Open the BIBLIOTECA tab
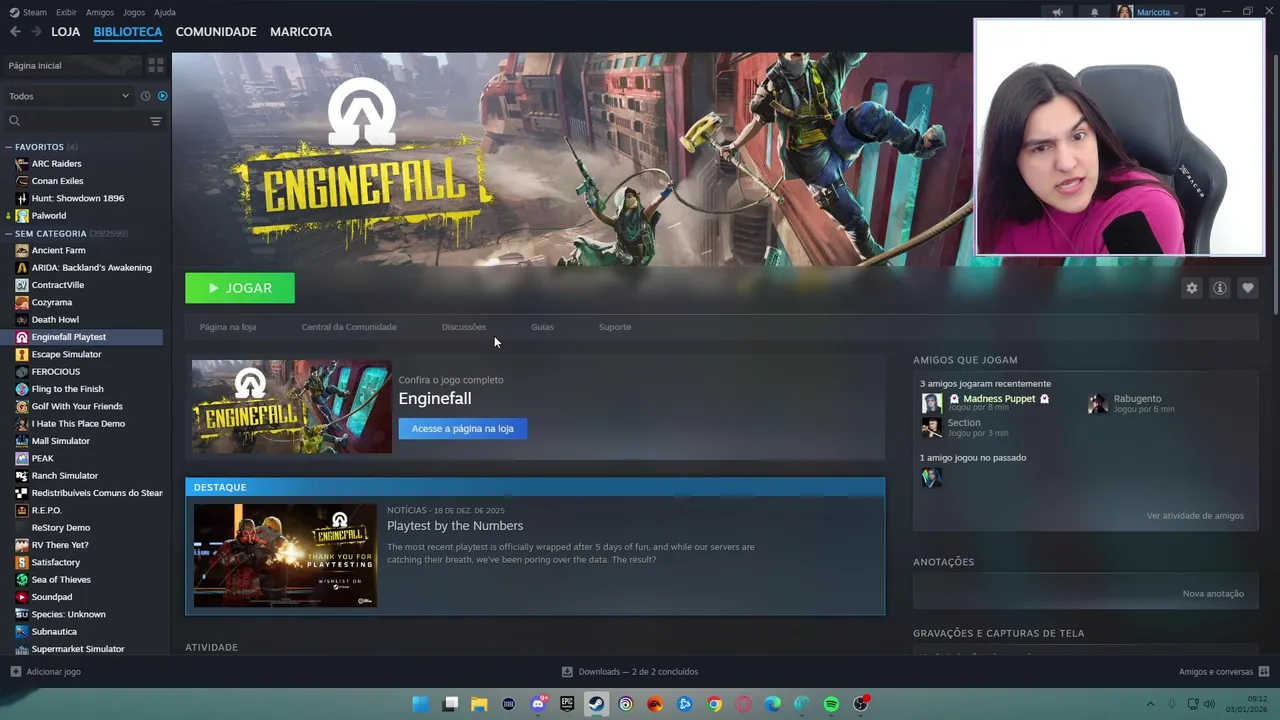This screenshot has height=720, width=1280. pyautogui.click(x=127, y=32)
